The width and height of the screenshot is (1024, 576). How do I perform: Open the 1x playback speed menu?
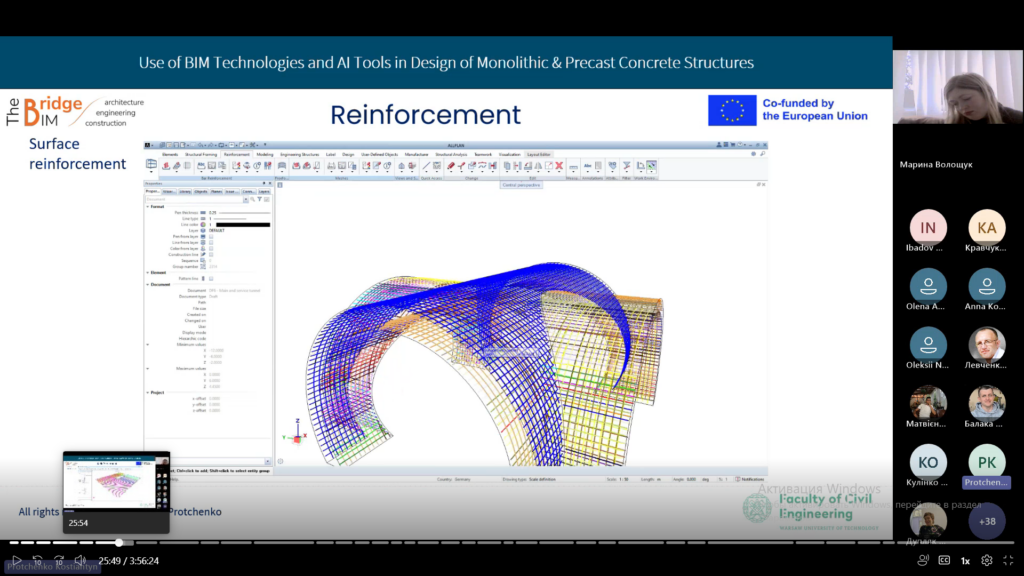click(x=965, y=561)
